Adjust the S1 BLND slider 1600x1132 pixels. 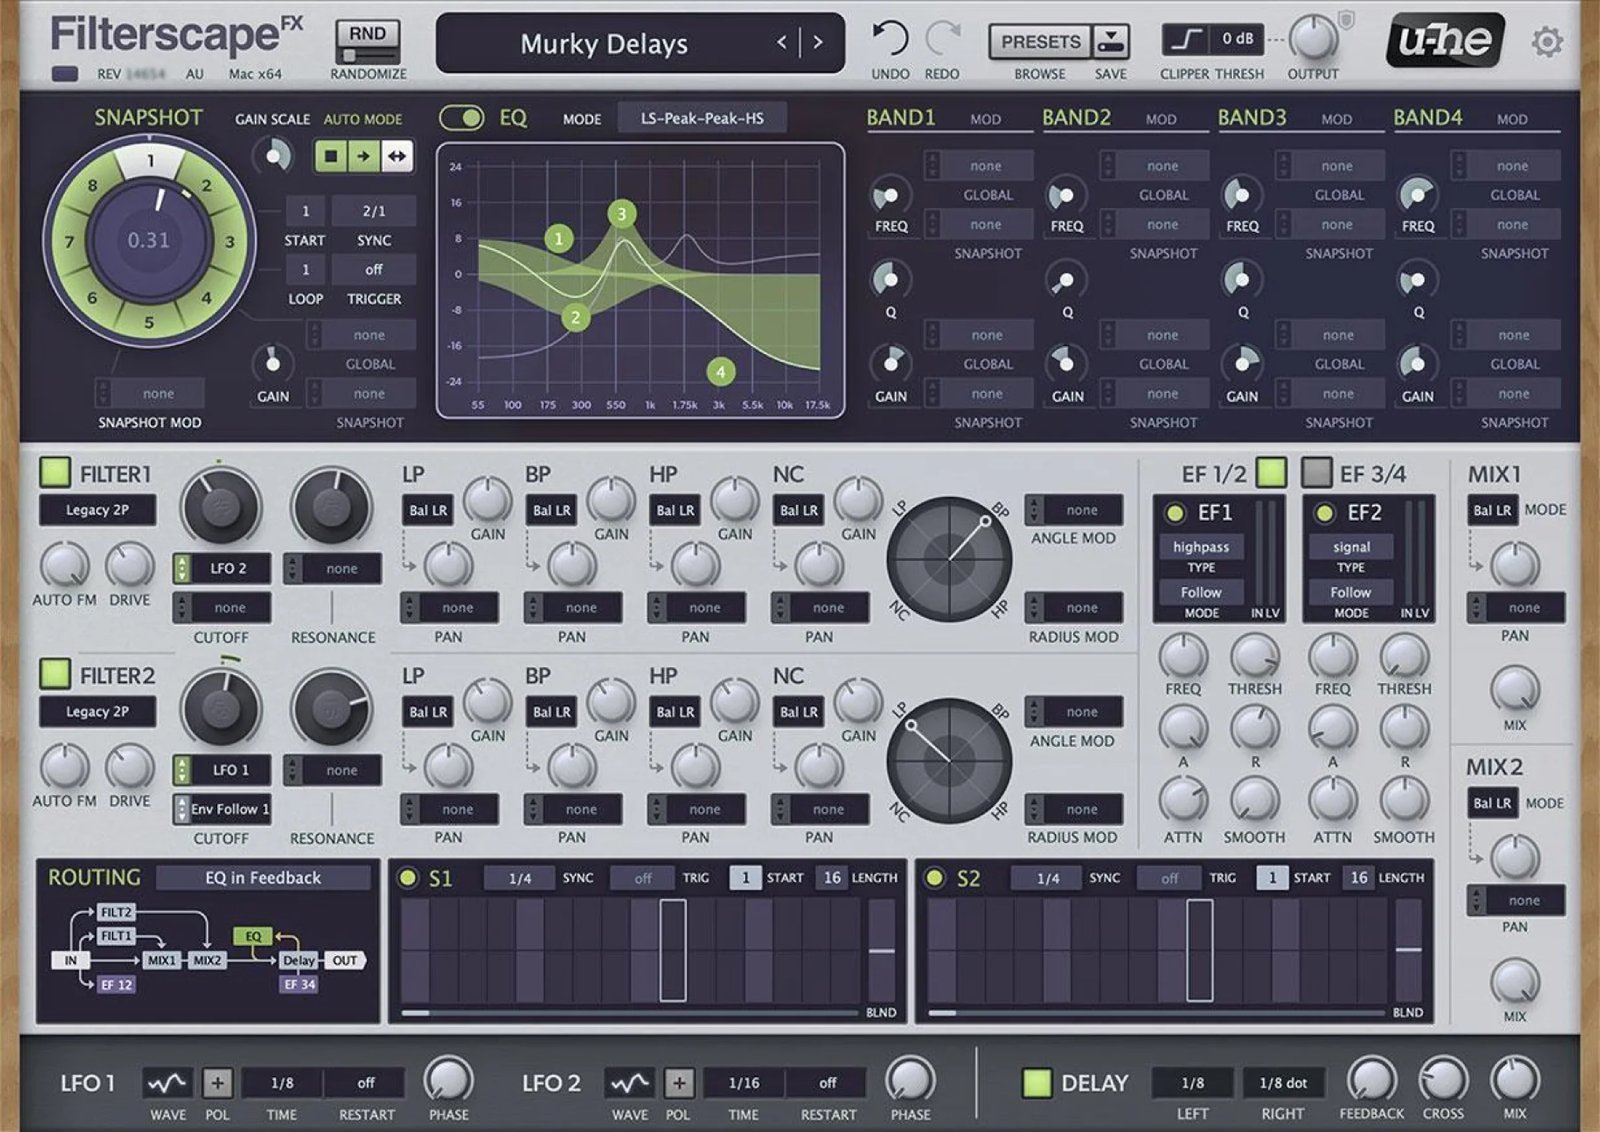pos(881,951)
